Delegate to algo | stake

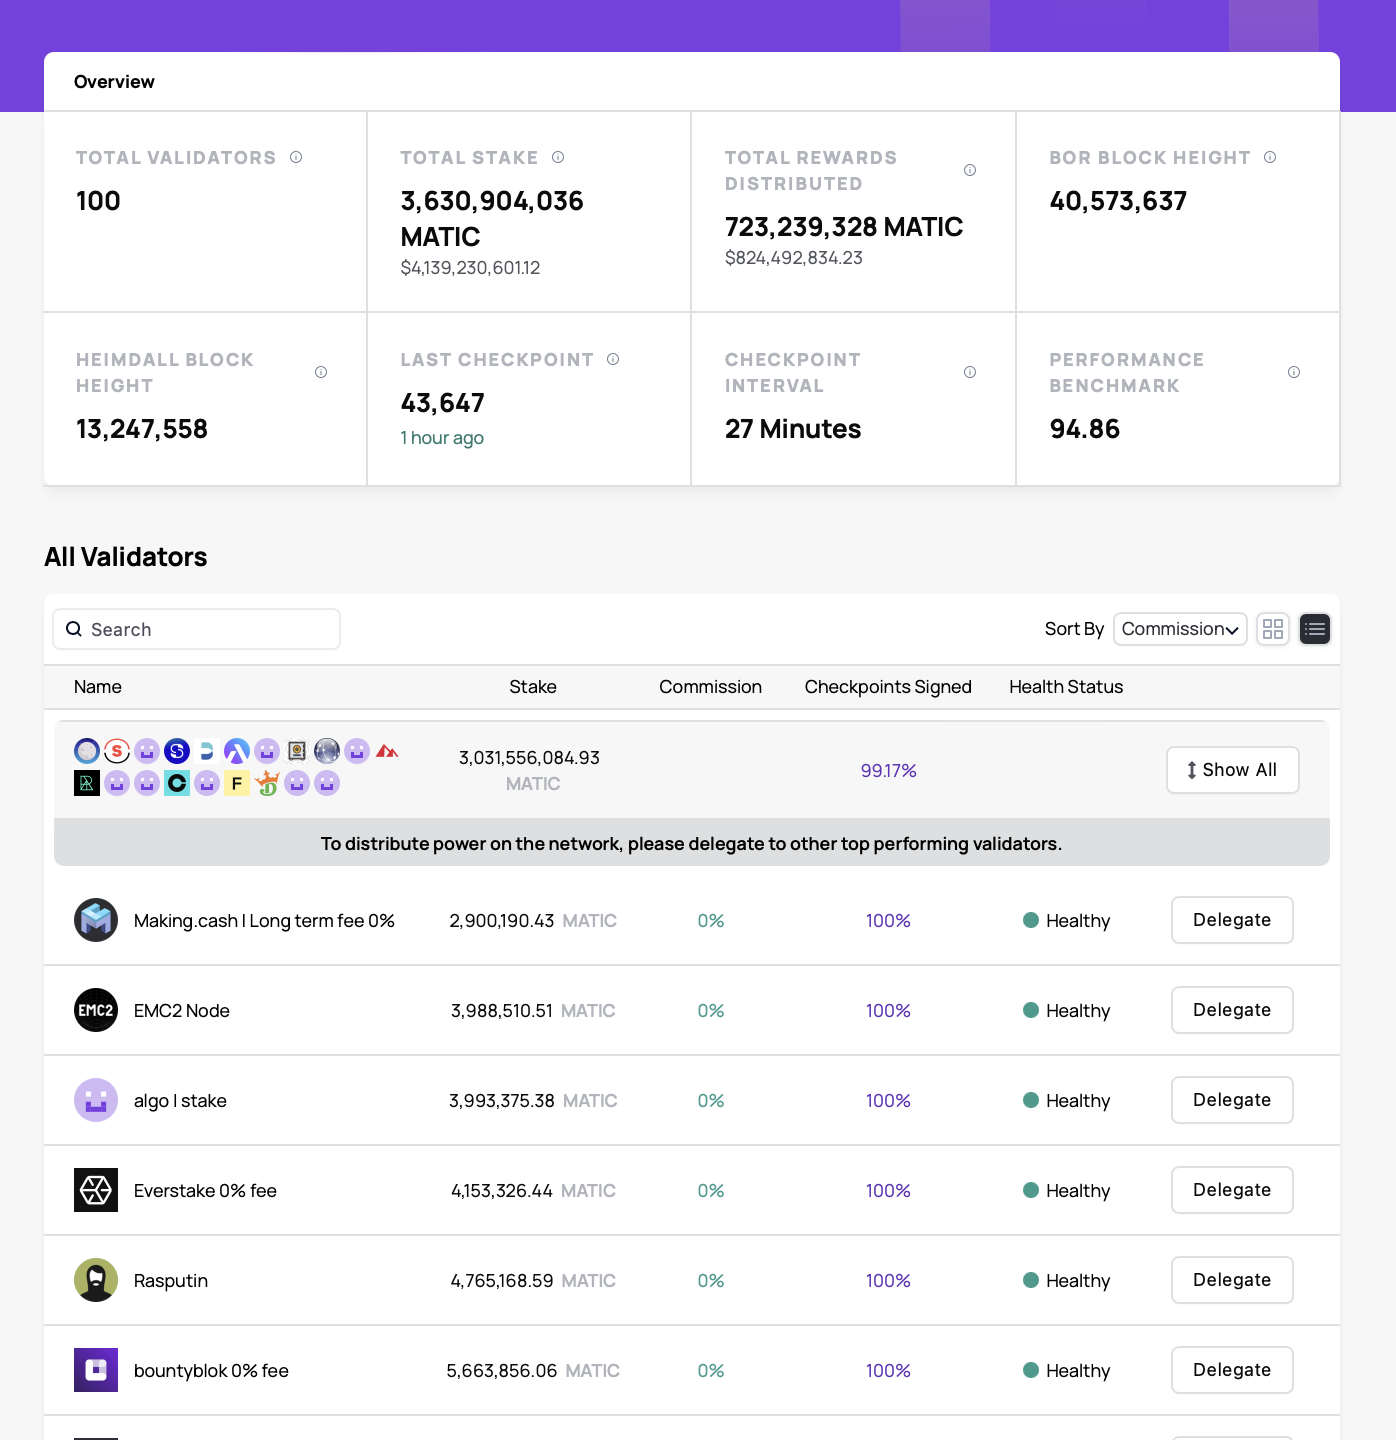(1232, 1100)
